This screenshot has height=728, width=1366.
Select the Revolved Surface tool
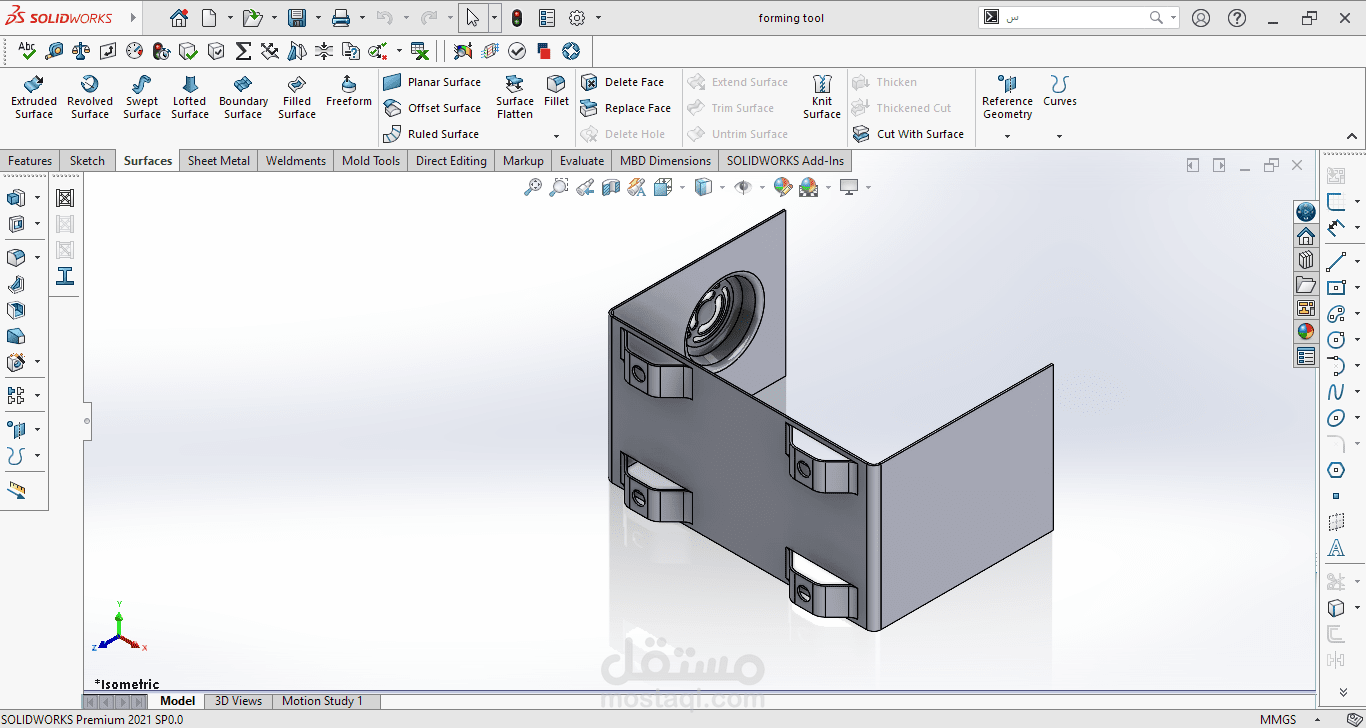tap(90, 97)
